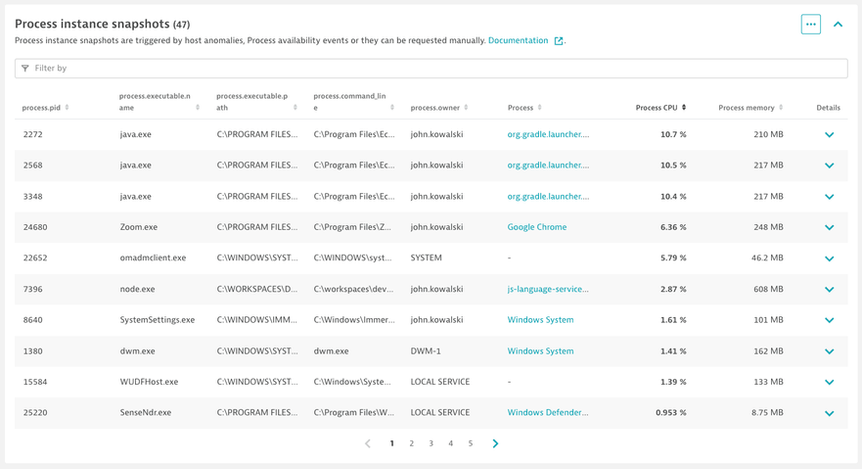The height and width of the screenshot is (469, 862).
Task: Go to page 3 of results
Action: (x=431, y=443)
